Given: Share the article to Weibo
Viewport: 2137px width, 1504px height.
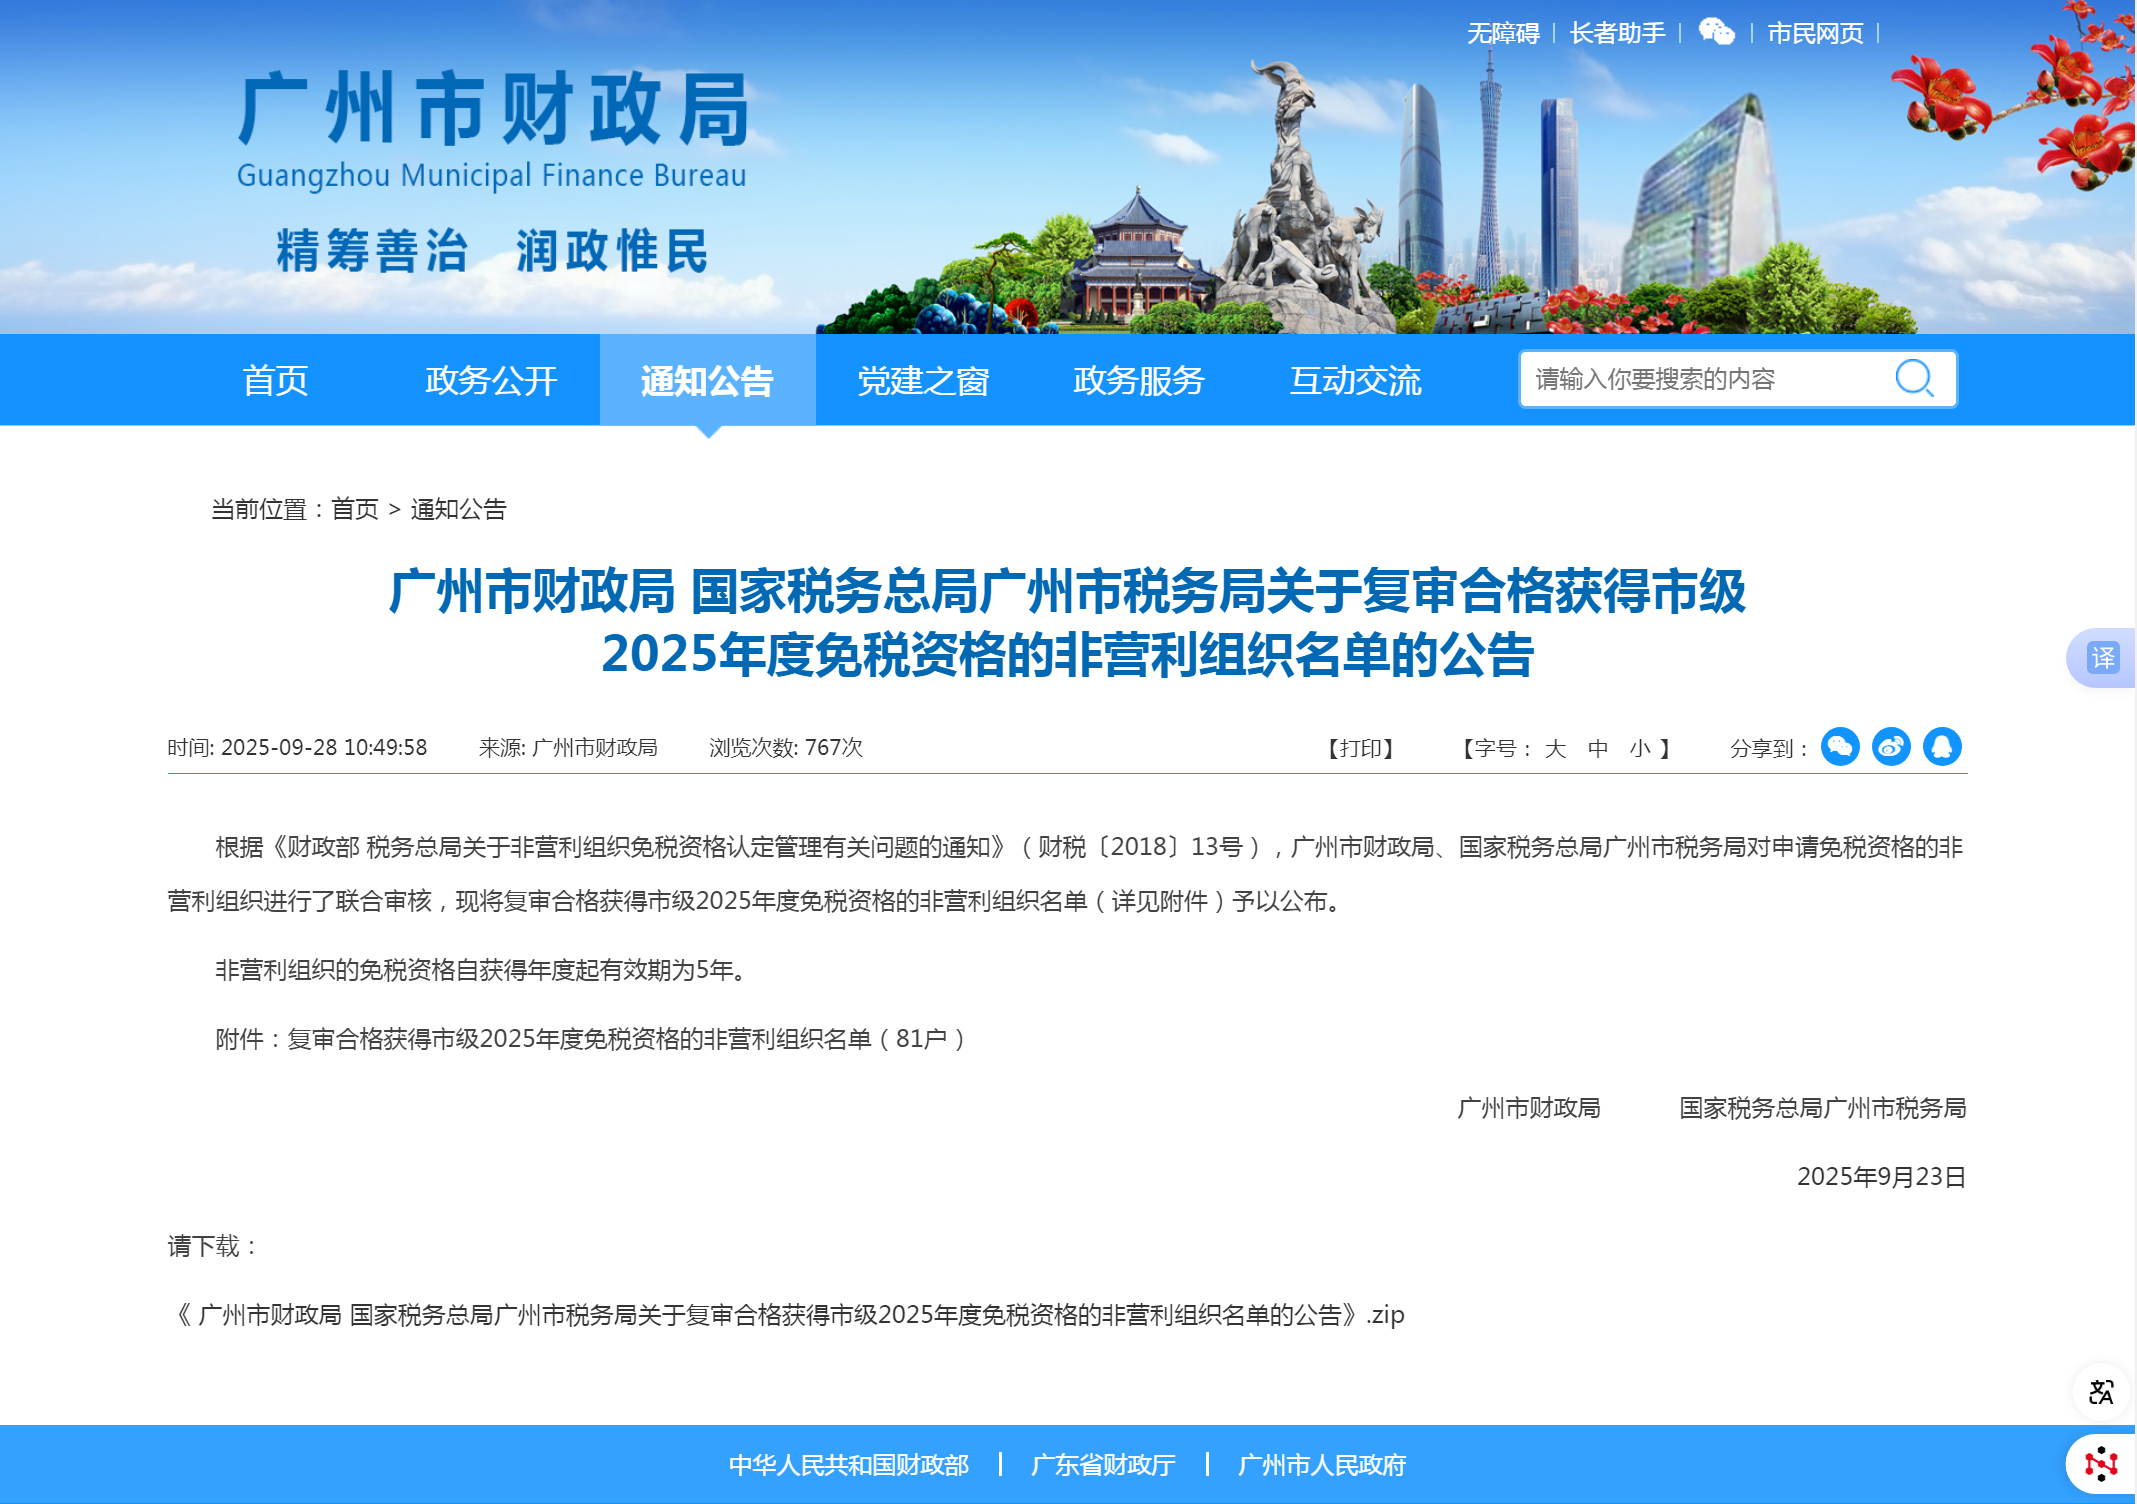Looking at the screenshot, I should coord(1892,747).
